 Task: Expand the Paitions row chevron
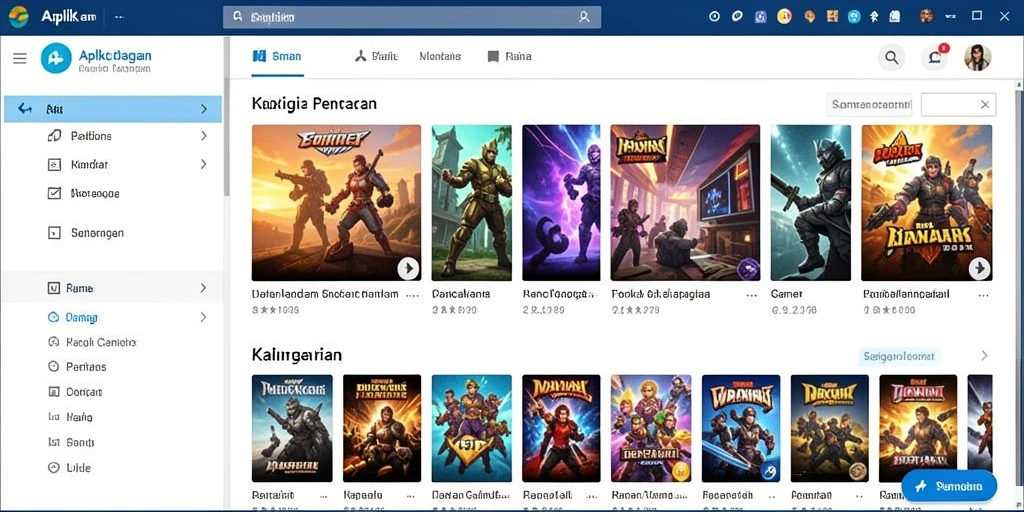pyautogui.click(x=204, y=136)
